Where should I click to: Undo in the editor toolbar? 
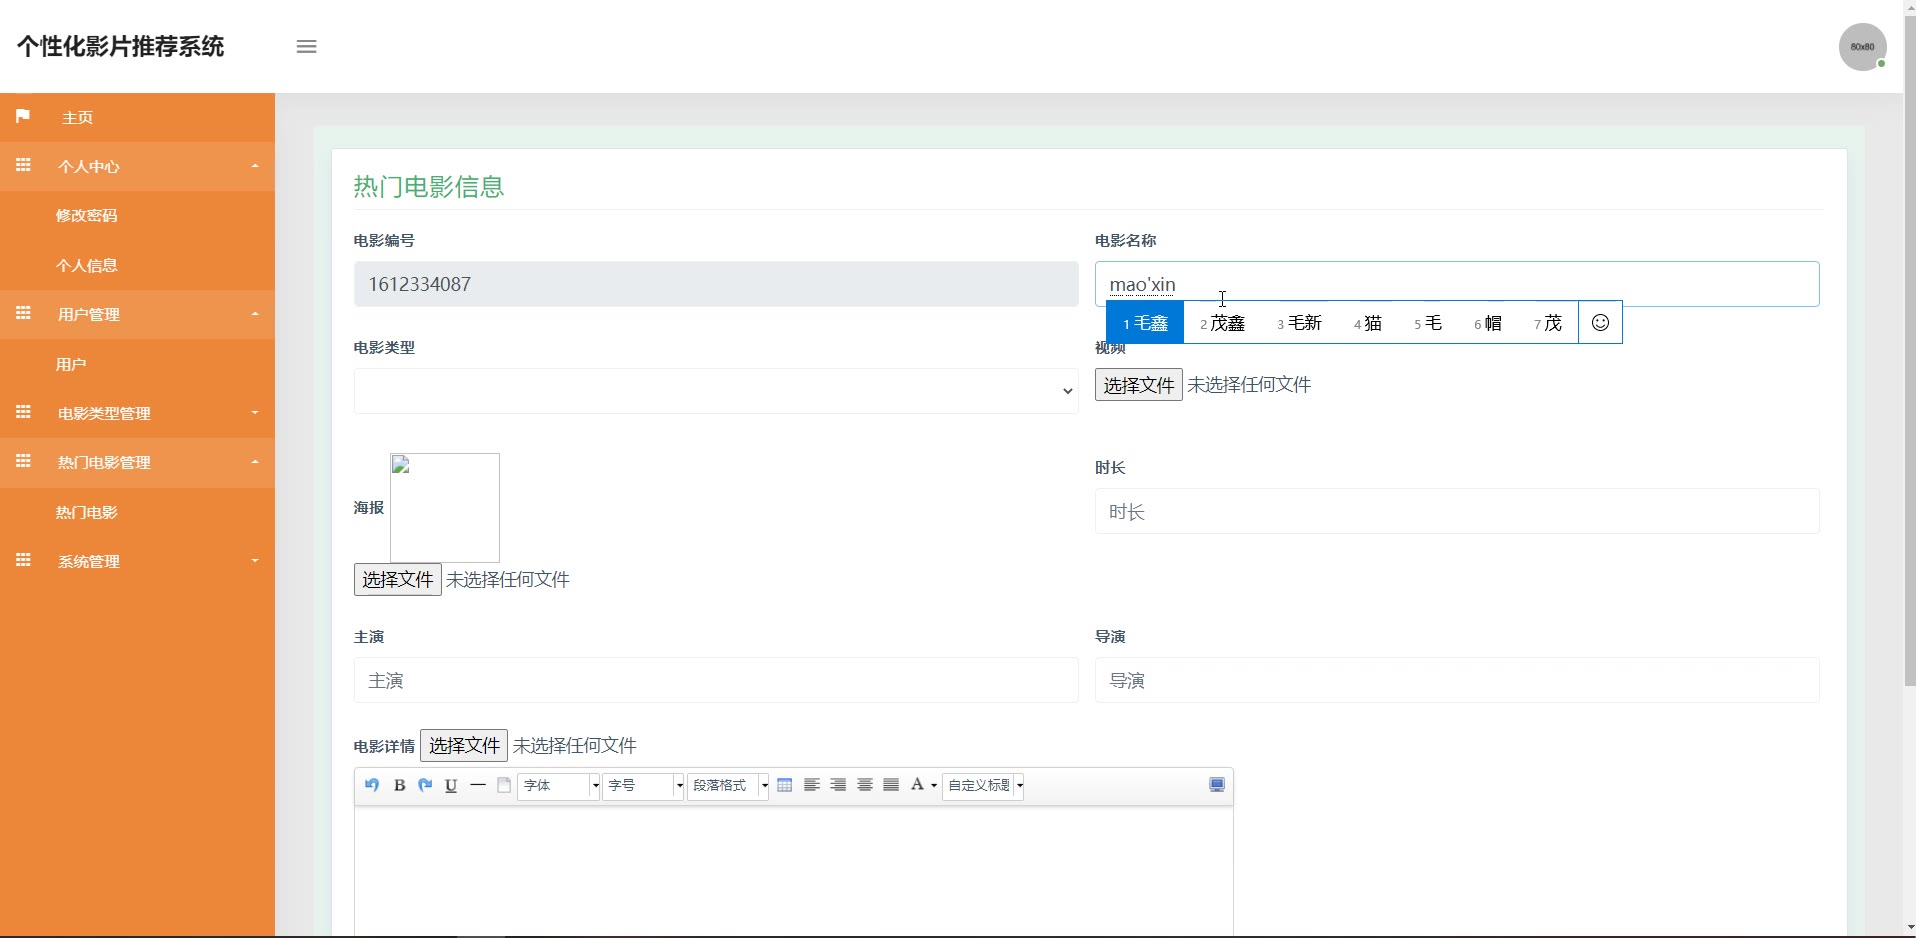point(372,785)
